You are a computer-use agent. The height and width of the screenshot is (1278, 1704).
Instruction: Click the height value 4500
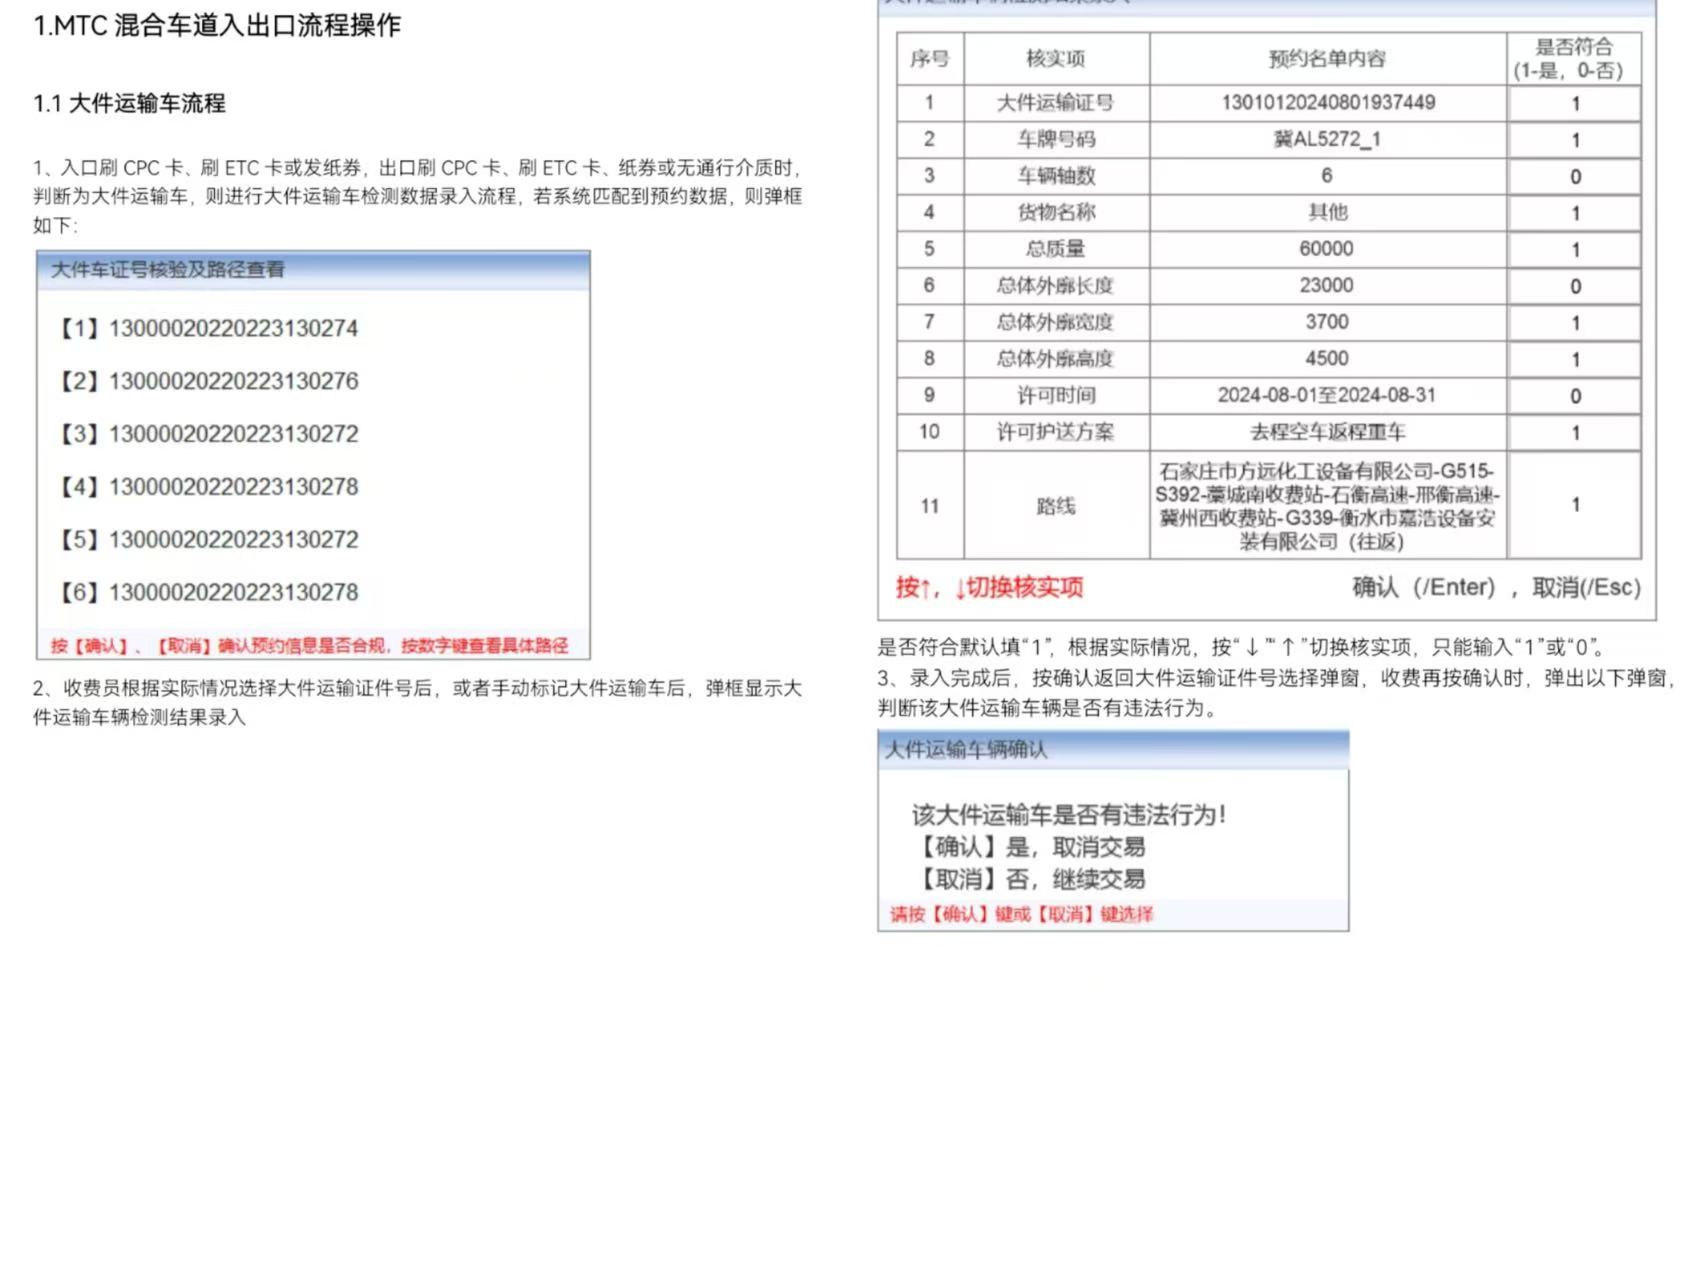click(1327, 359)
